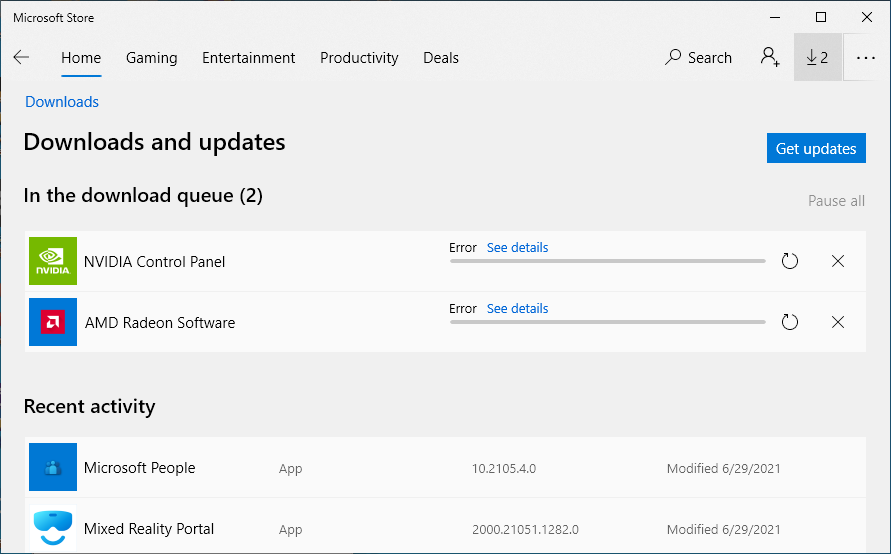Open the Search magnifier field

[x=698, y=57]
